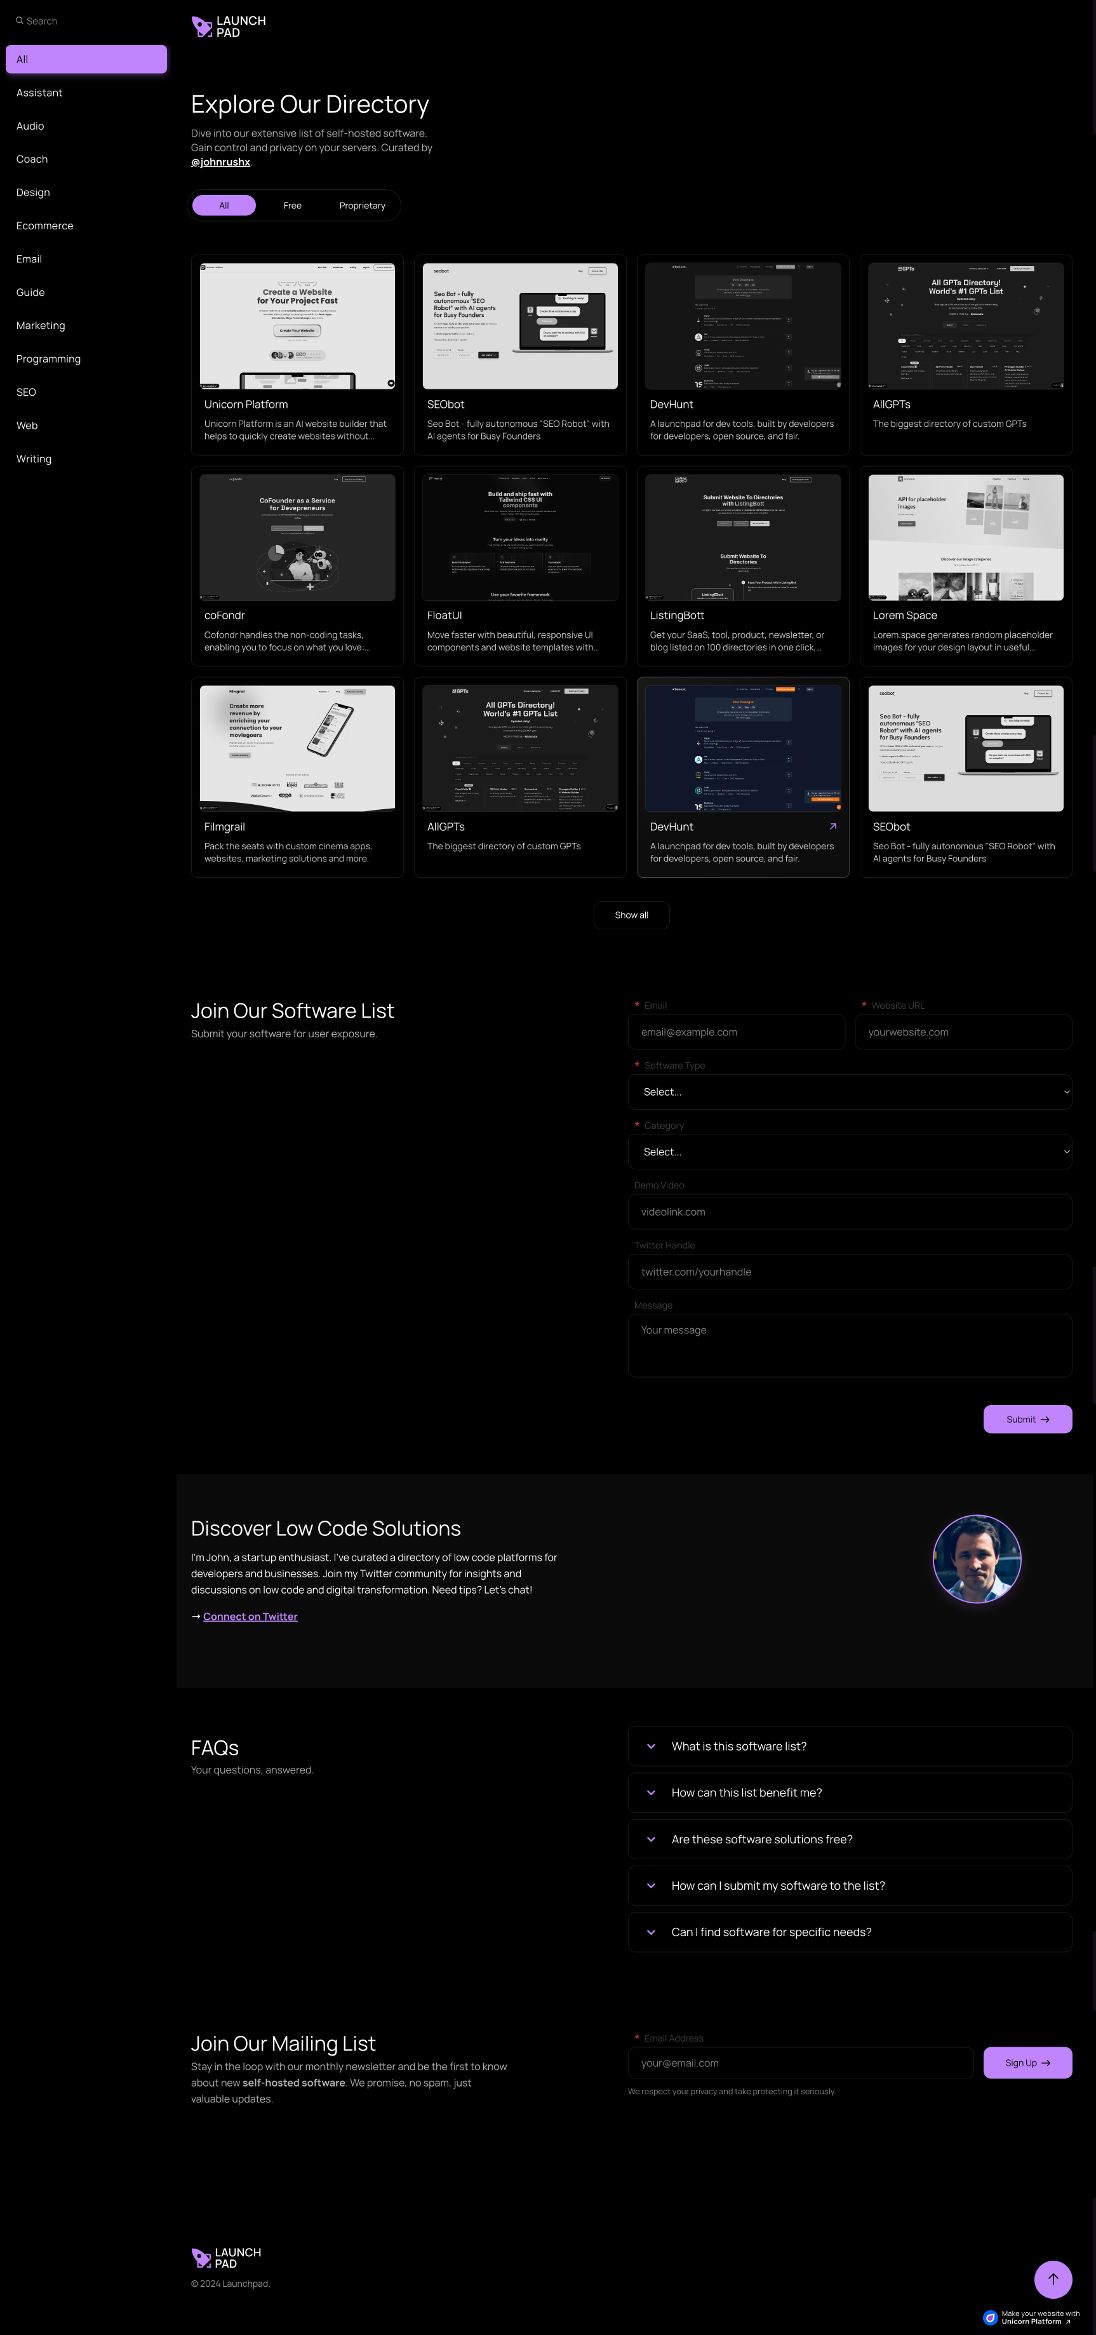
Task: Click the Website URL input field
Action: [964, 1032]
